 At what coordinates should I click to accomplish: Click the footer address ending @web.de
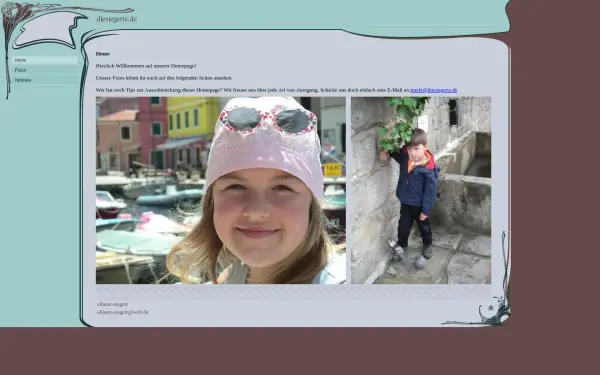click(x=122, y=312)
